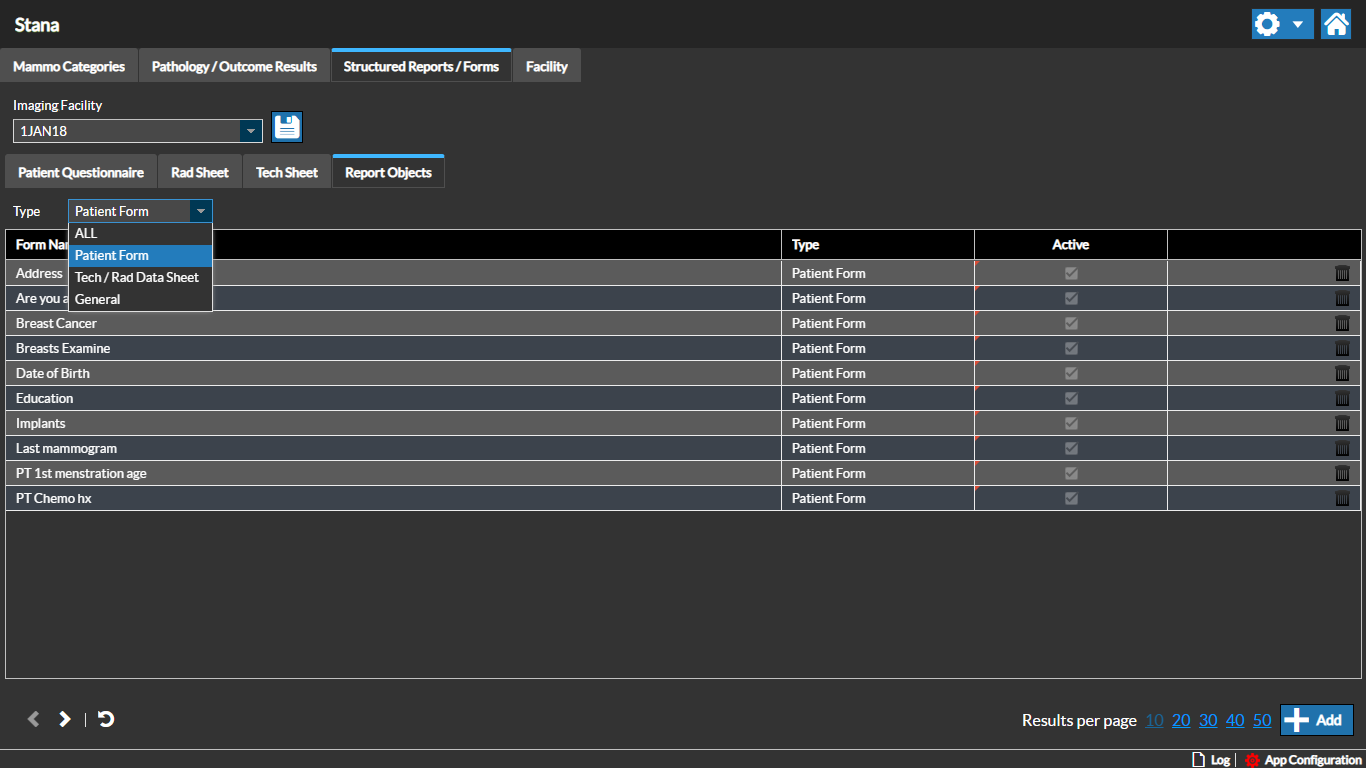This screenshot has height=768, width=1366.
Task: Click the refresh results icon
Action: [106, 719]
